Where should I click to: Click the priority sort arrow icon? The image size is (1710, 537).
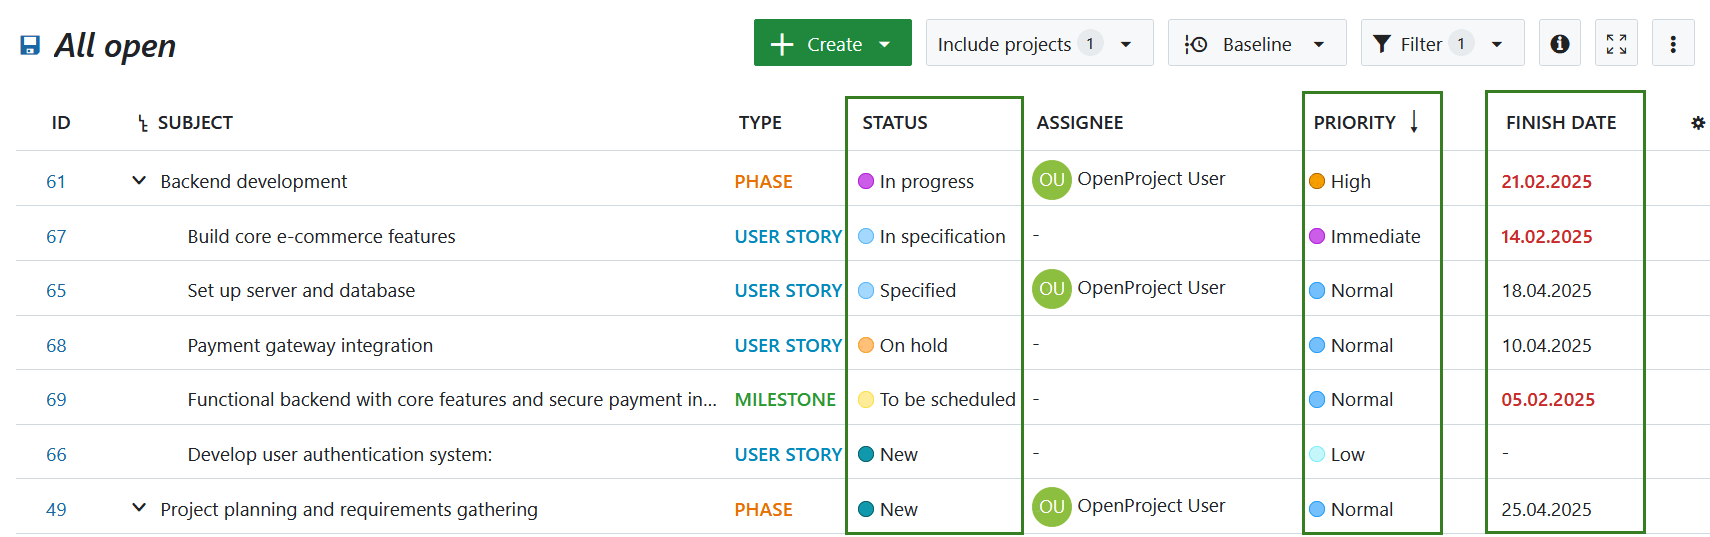1414,122
